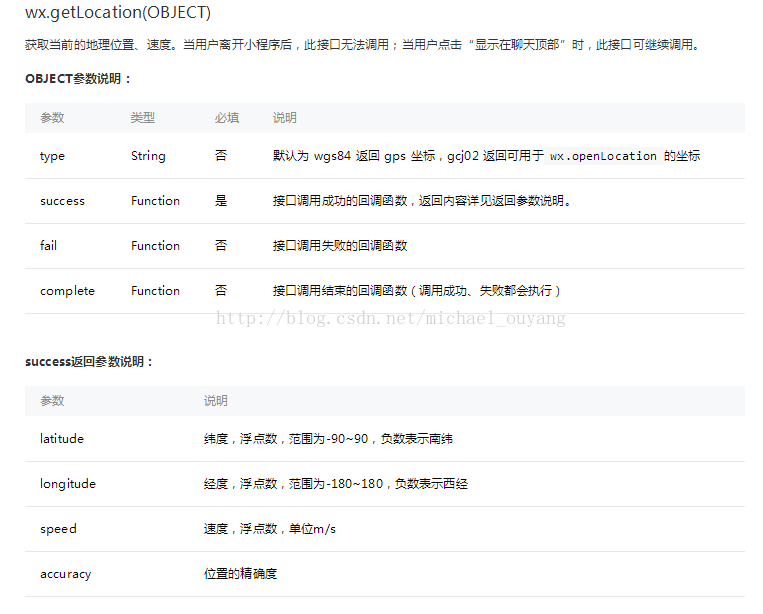Select the 'speed' parameter cell
The width and height of the screenshot is (763, 614).
(x=58, y=529)
